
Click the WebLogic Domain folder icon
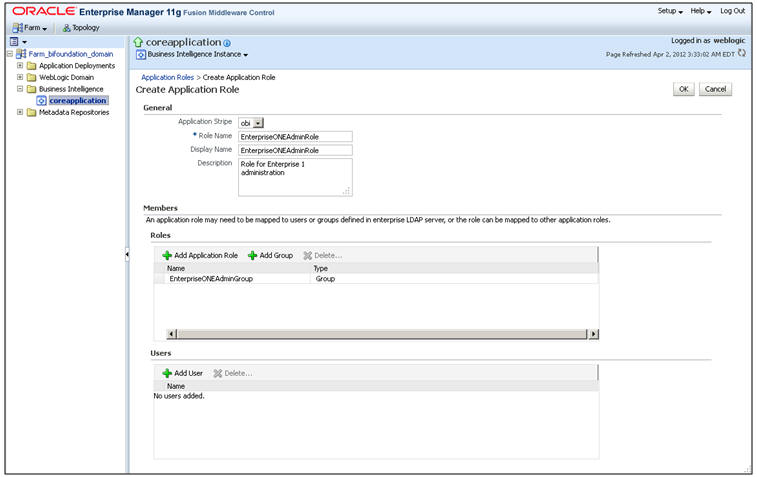click(31, 77)
